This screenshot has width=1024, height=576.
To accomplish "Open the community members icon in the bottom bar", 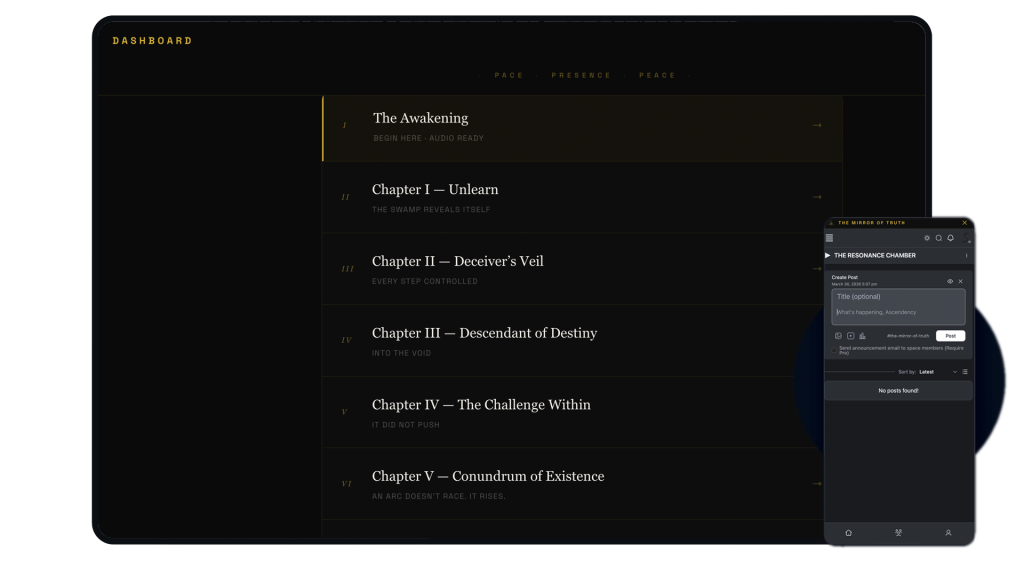I will (898, 533).
